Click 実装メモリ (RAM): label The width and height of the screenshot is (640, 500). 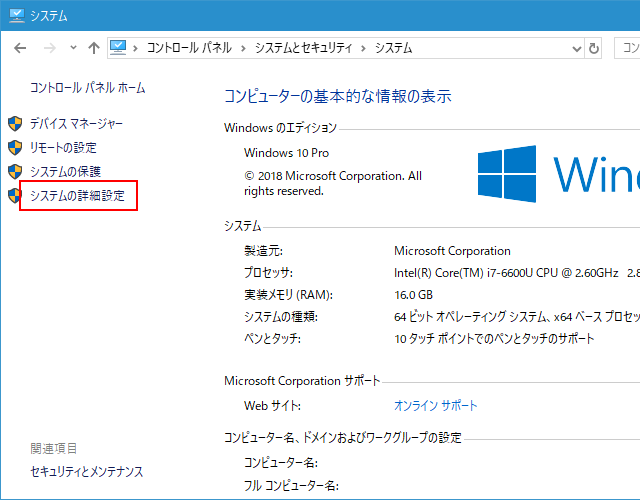click(x=289, y=295)
